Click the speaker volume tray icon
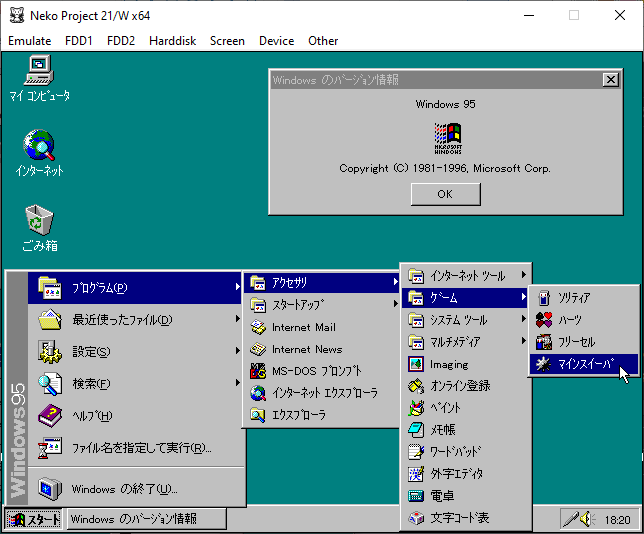644x534 pixels. pyautogui.click(x=588, y=520)
